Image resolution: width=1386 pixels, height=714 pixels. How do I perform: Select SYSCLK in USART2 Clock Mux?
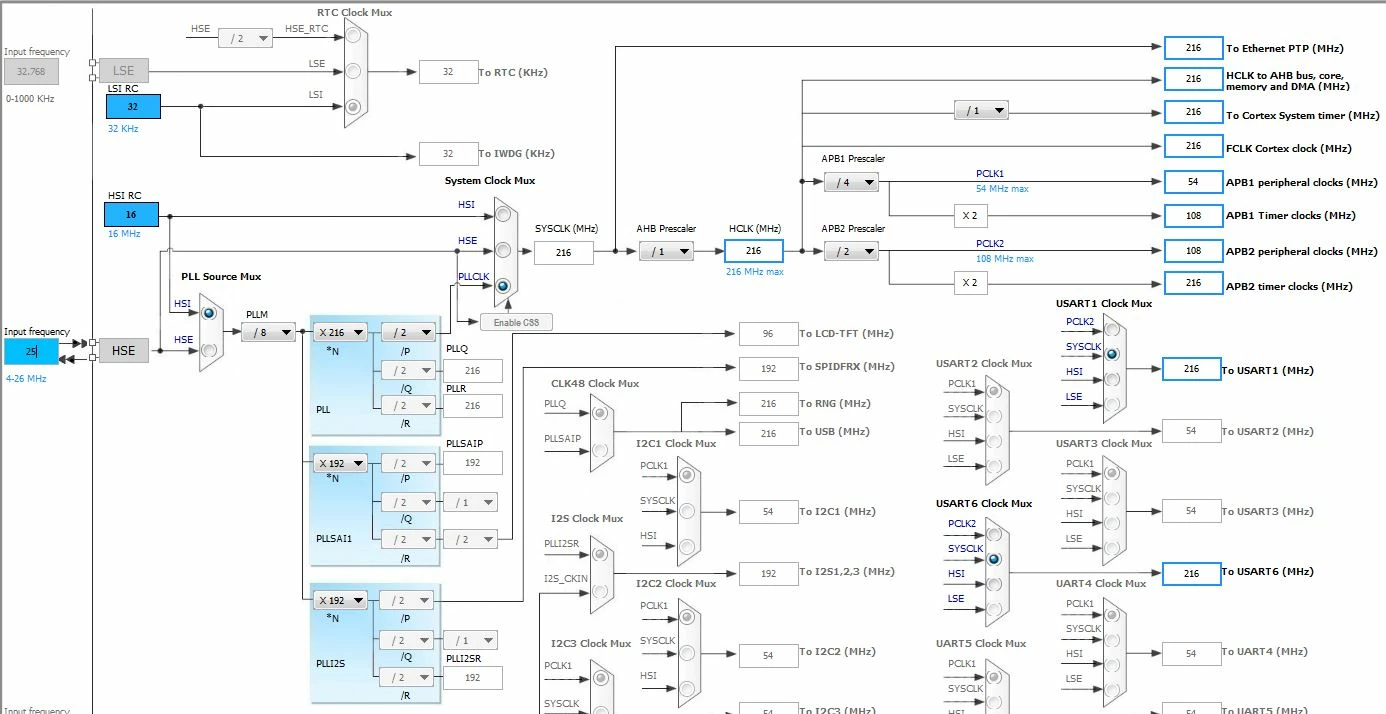[994, 418]
